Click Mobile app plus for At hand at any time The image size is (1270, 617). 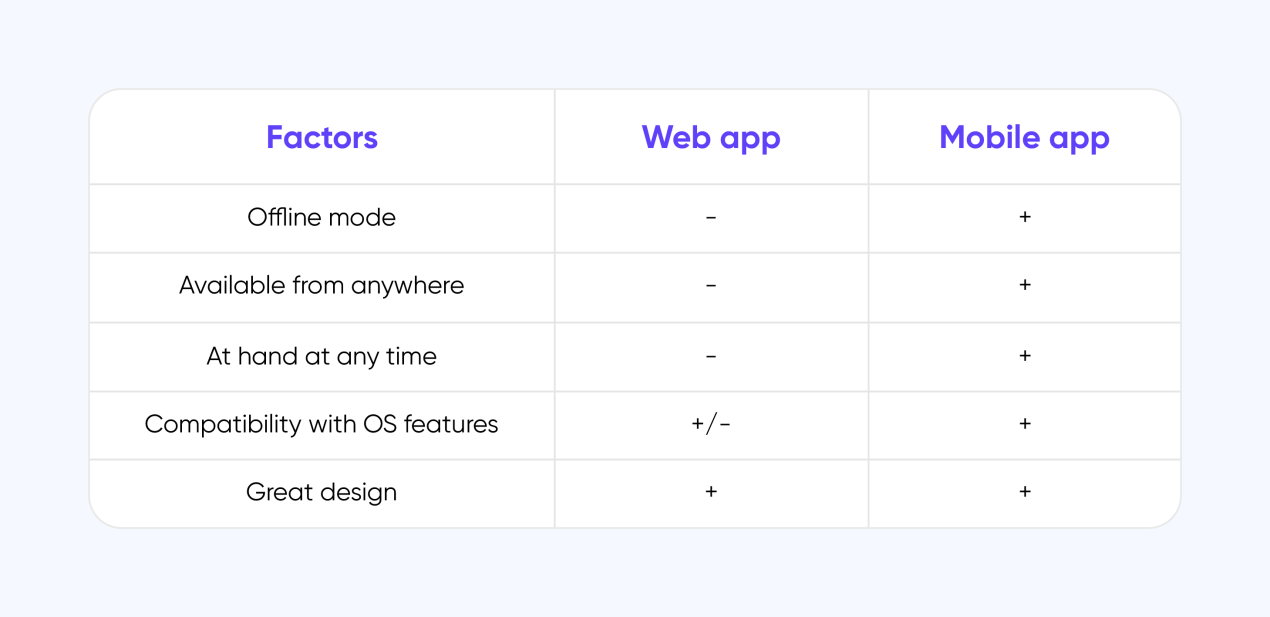(x=1025, y=355)
